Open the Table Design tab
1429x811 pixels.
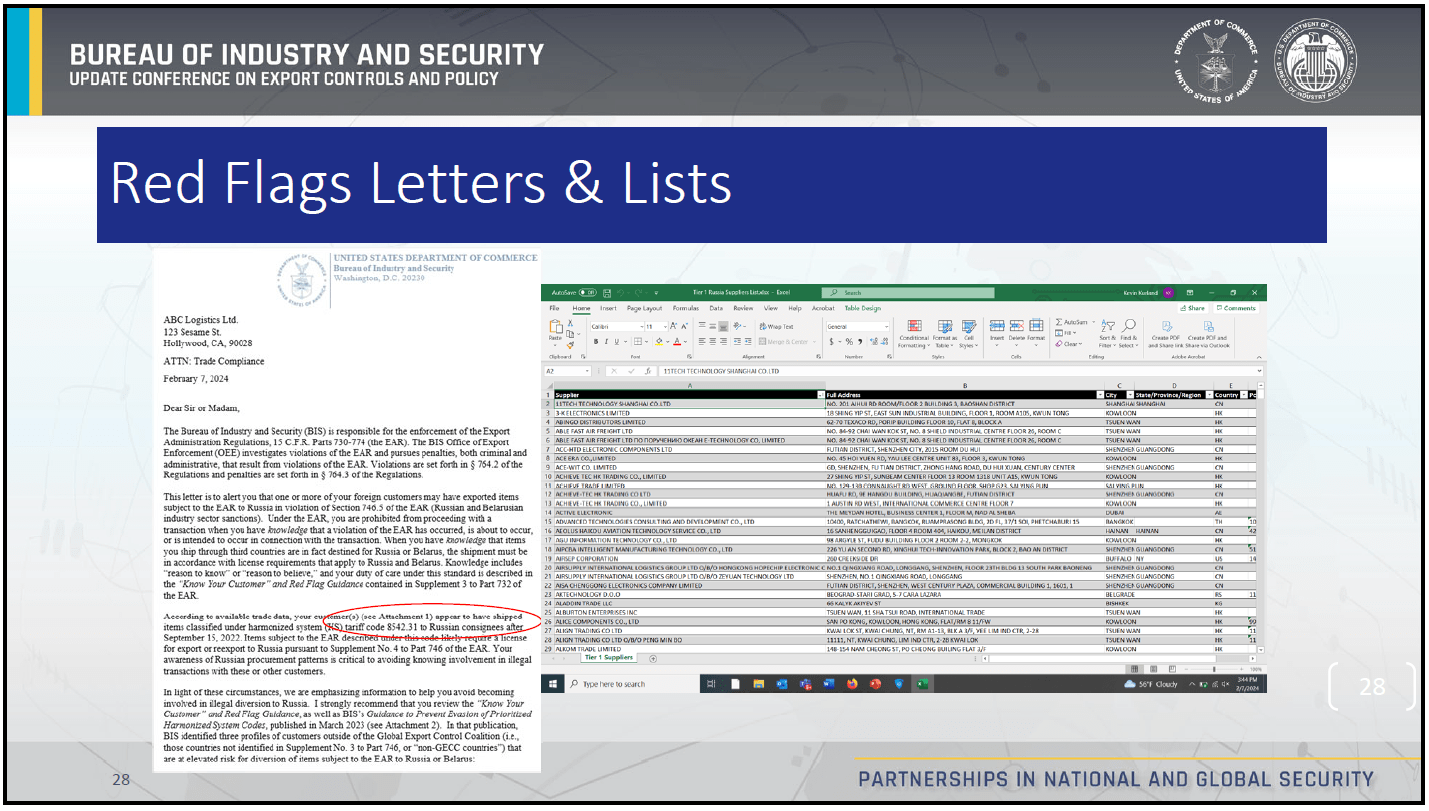pos(863,308)
